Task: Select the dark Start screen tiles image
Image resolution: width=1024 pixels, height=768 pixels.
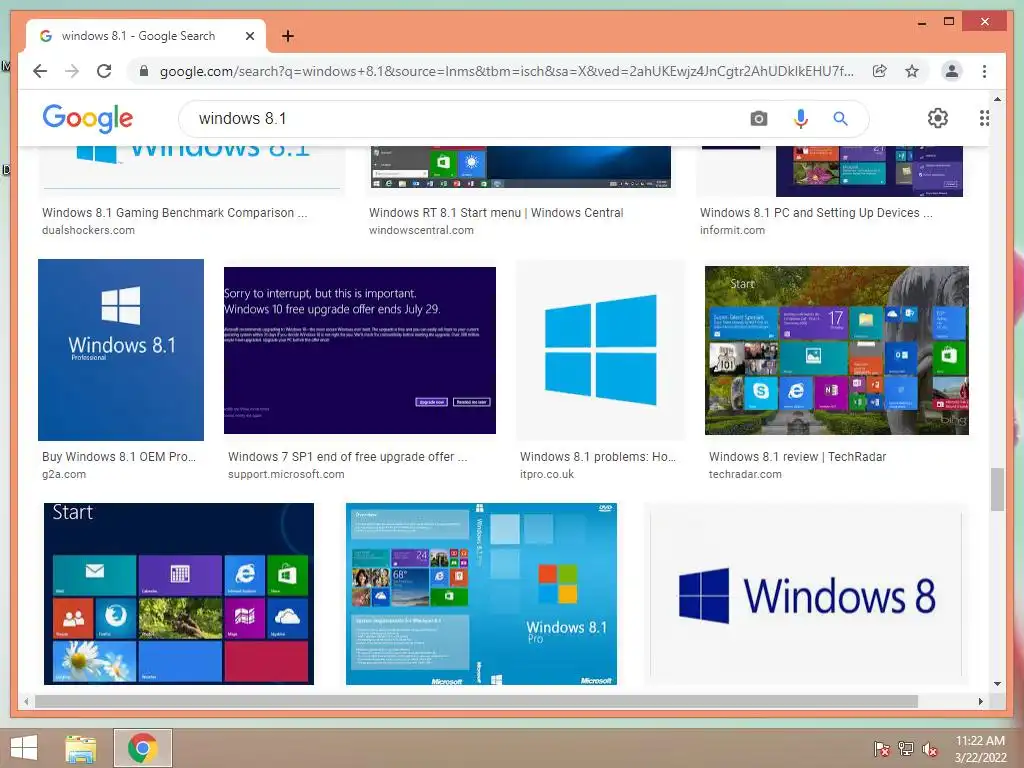Action: click(178, 594)
